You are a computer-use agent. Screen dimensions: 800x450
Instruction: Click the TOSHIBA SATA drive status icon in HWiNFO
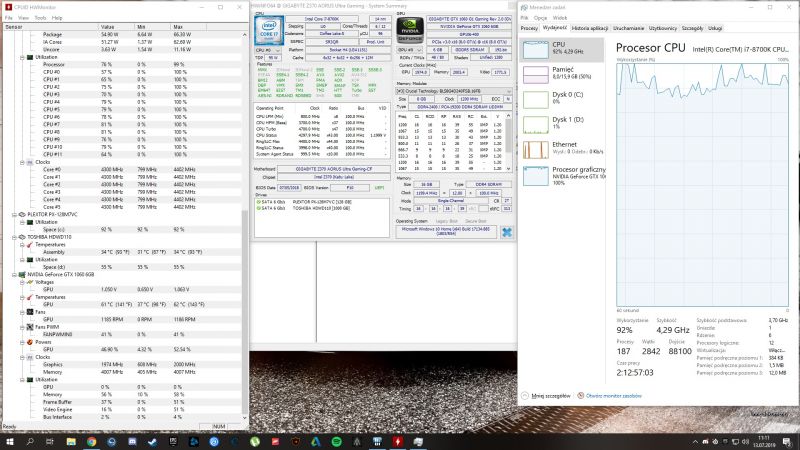[258, 208]
